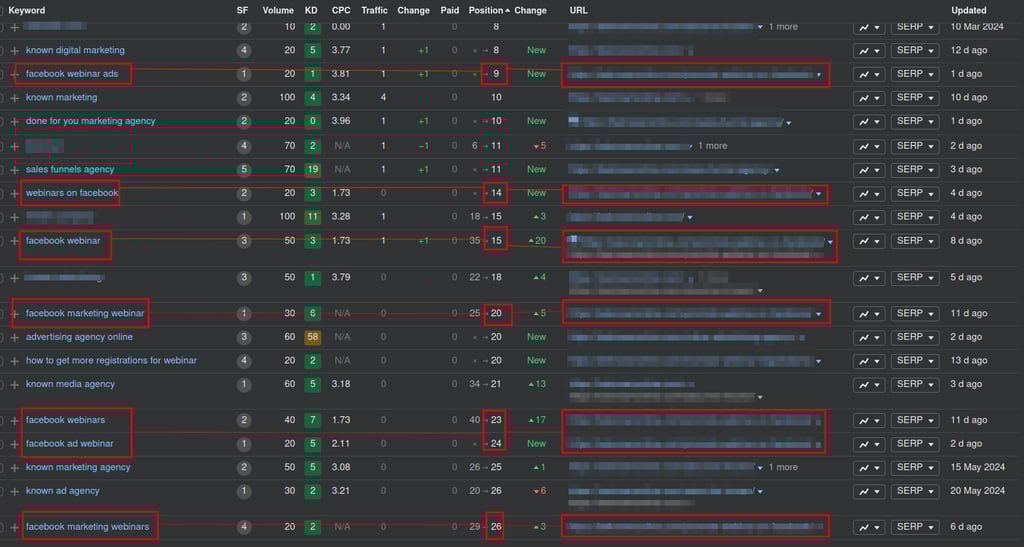The image size is (1024, 547).
Task: Open history chart button in 'known media agency' row
Action: click(869, 384)
